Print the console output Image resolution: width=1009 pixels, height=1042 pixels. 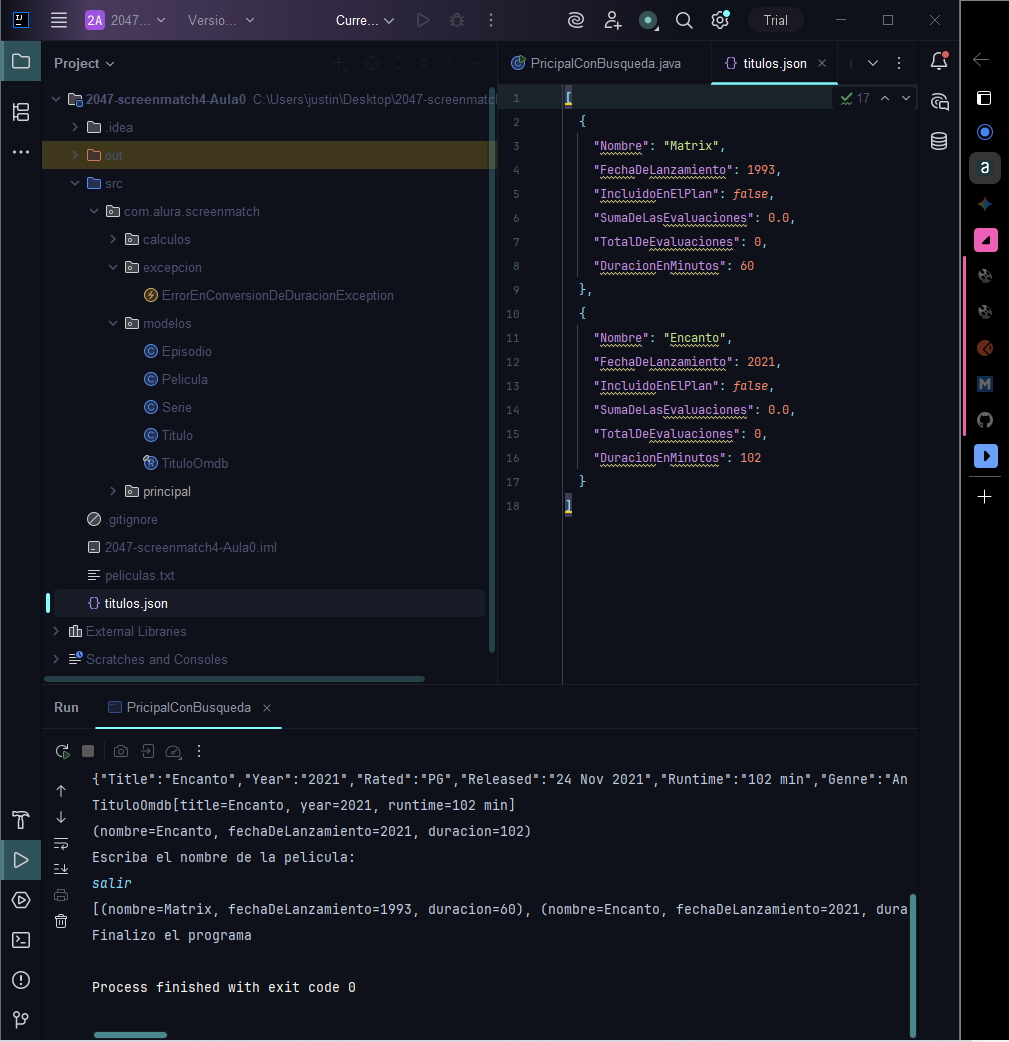pyautogui.click(x=60, y=895)
